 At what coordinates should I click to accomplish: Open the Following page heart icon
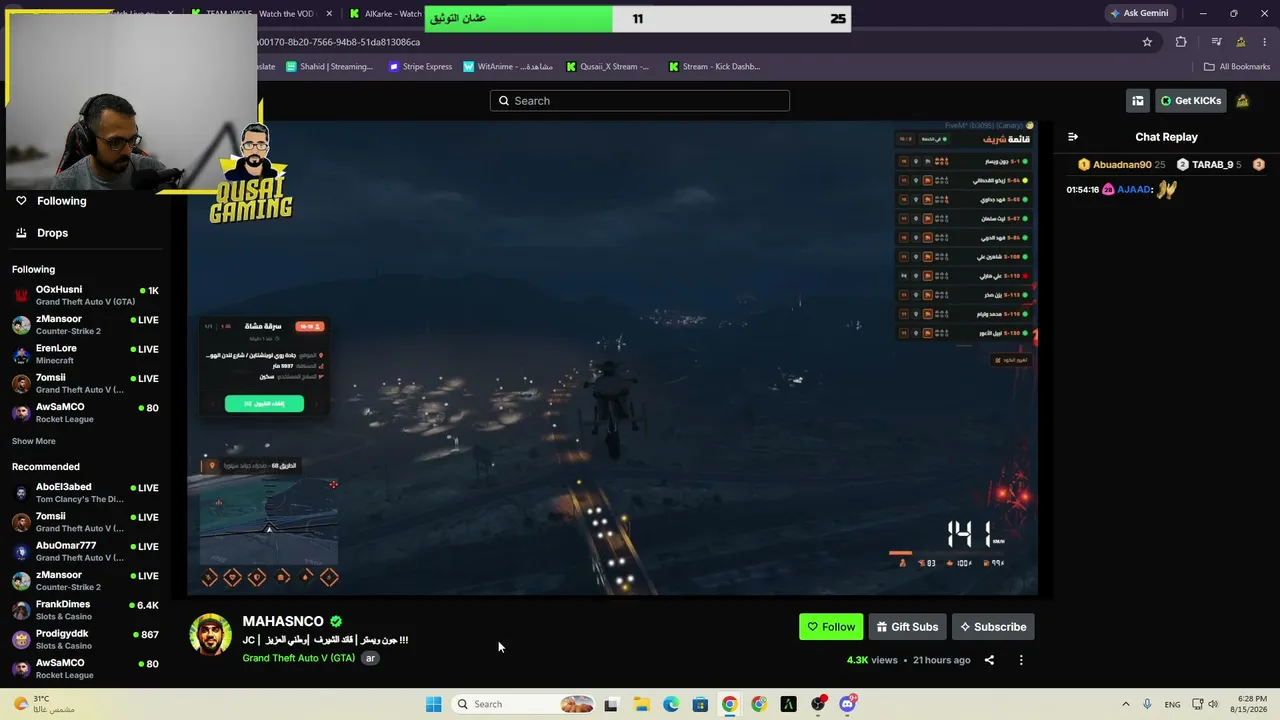point(21,201)
